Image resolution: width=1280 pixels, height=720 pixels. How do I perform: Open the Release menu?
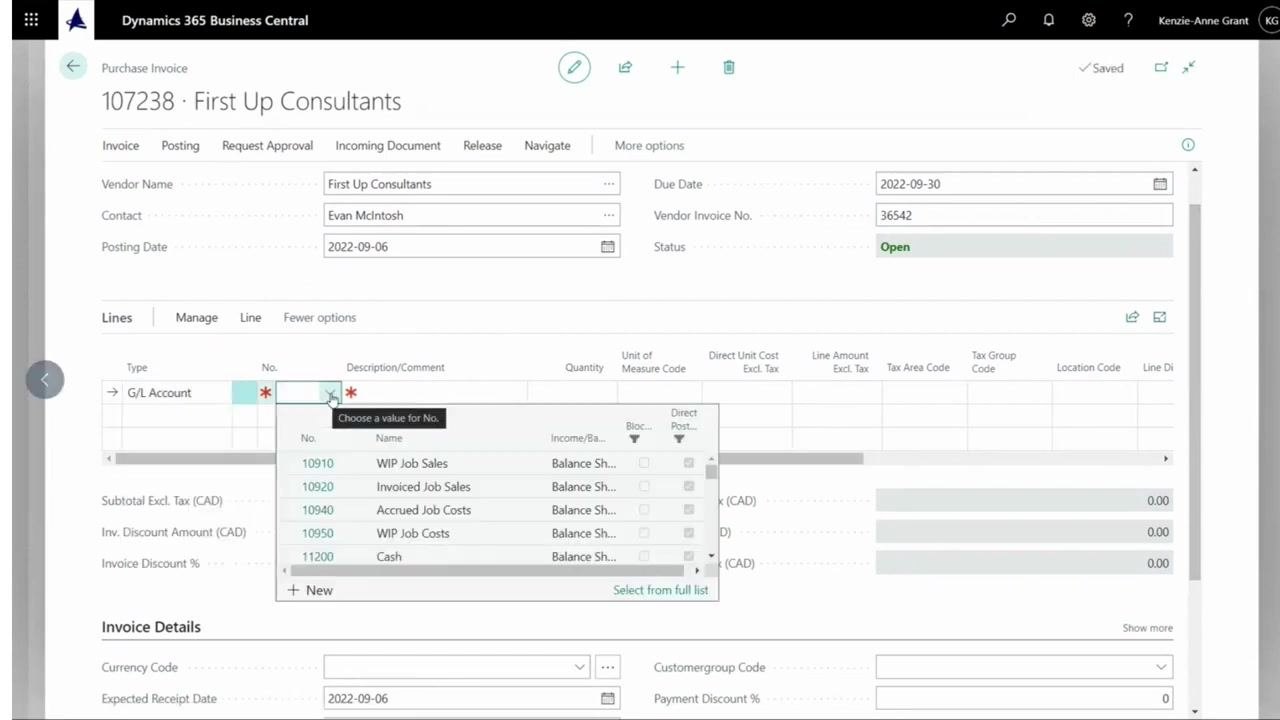point(482,145)
